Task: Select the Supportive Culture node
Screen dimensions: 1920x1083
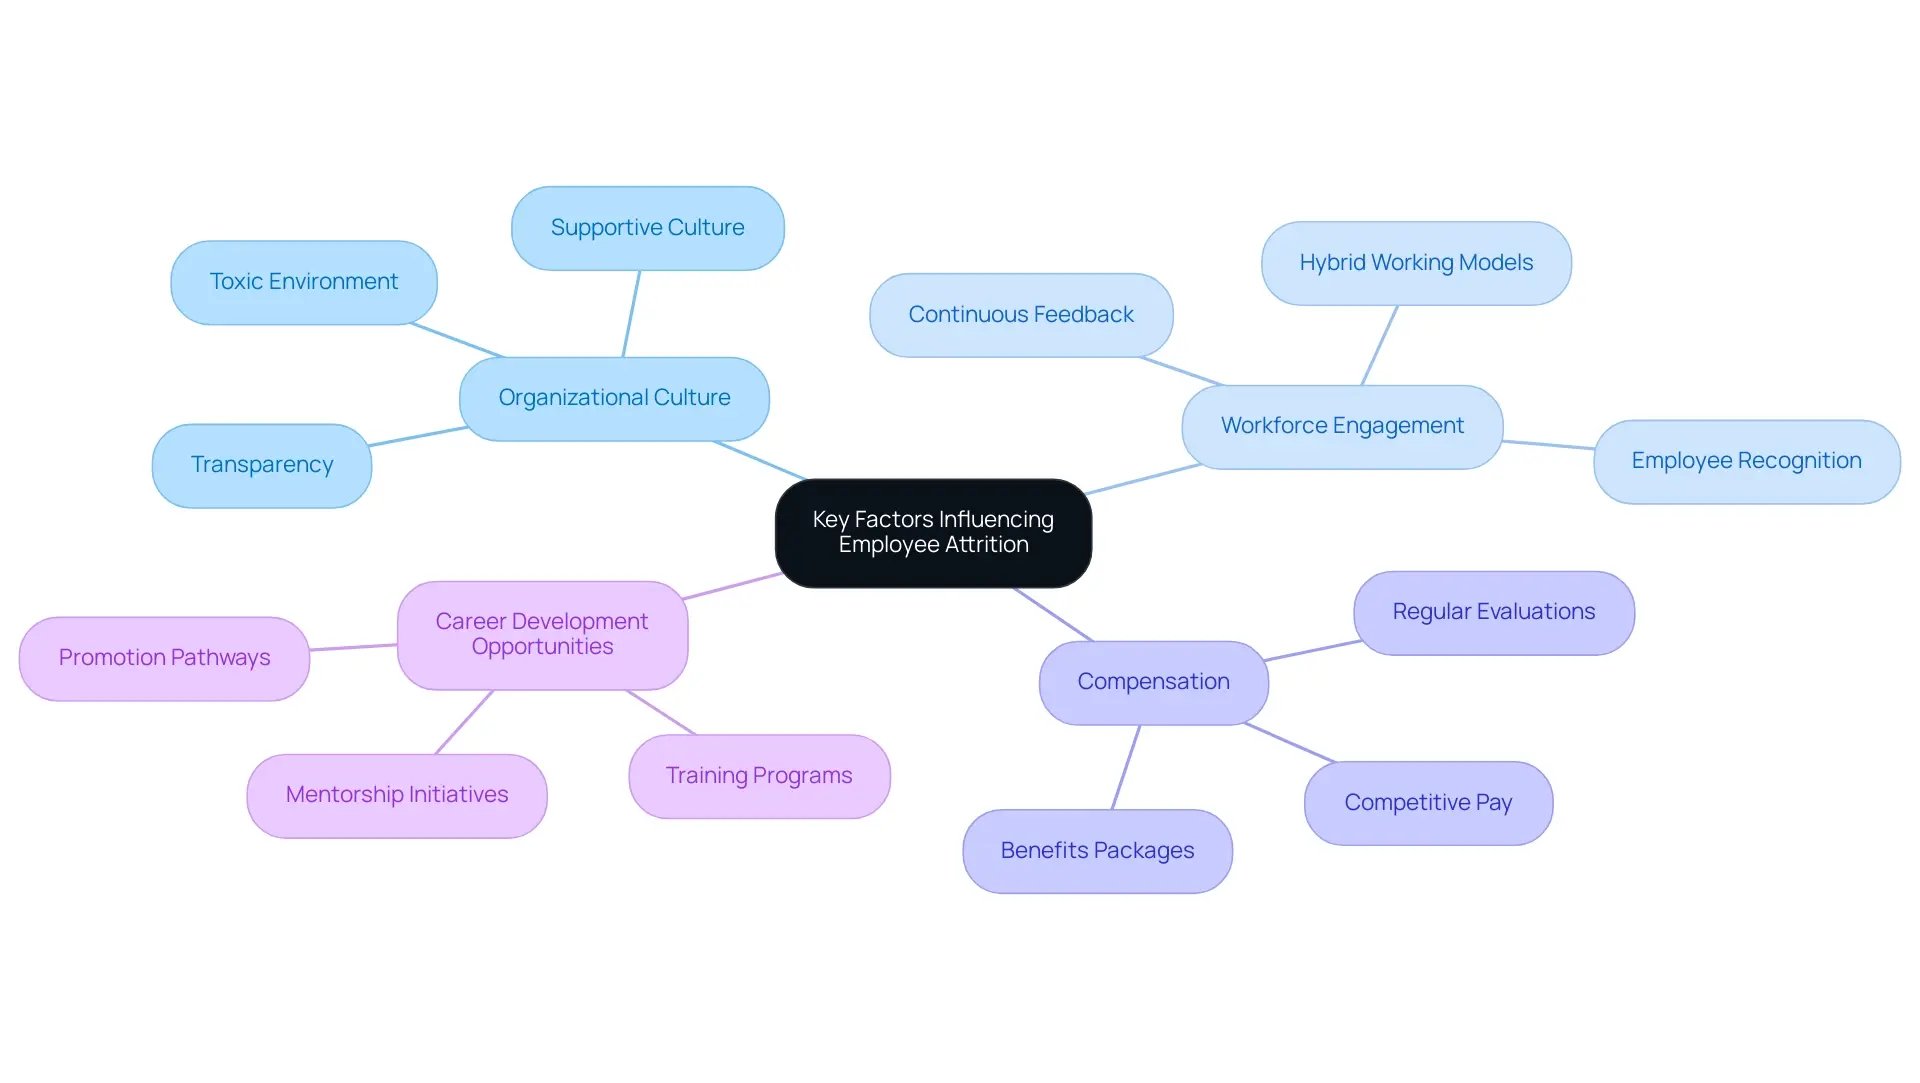Action: [x=647, y=227]
